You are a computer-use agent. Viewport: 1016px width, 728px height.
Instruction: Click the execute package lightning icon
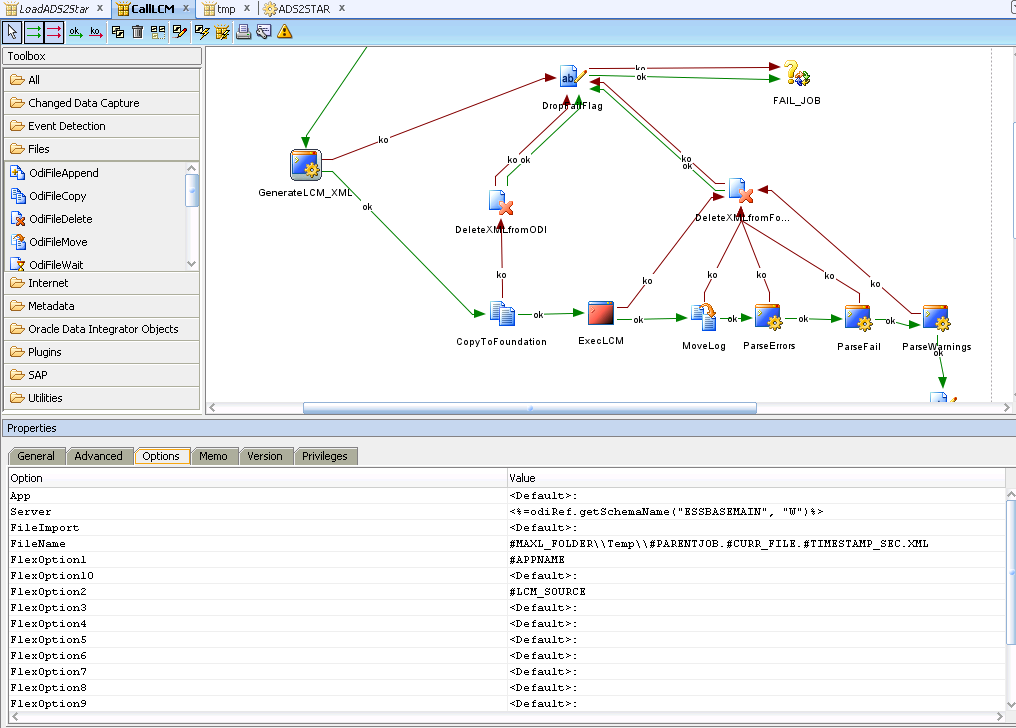click(x=222, y=32)
